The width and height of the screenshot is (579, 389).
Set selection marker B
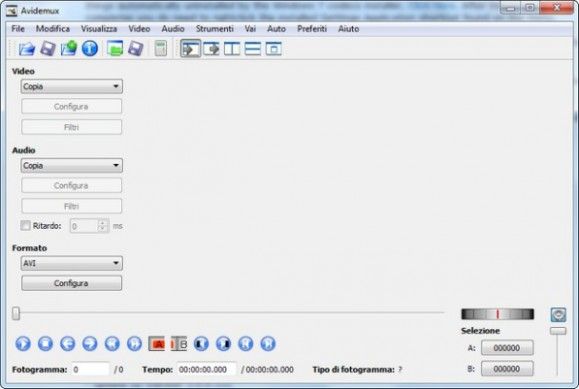[x=179, y=344]
